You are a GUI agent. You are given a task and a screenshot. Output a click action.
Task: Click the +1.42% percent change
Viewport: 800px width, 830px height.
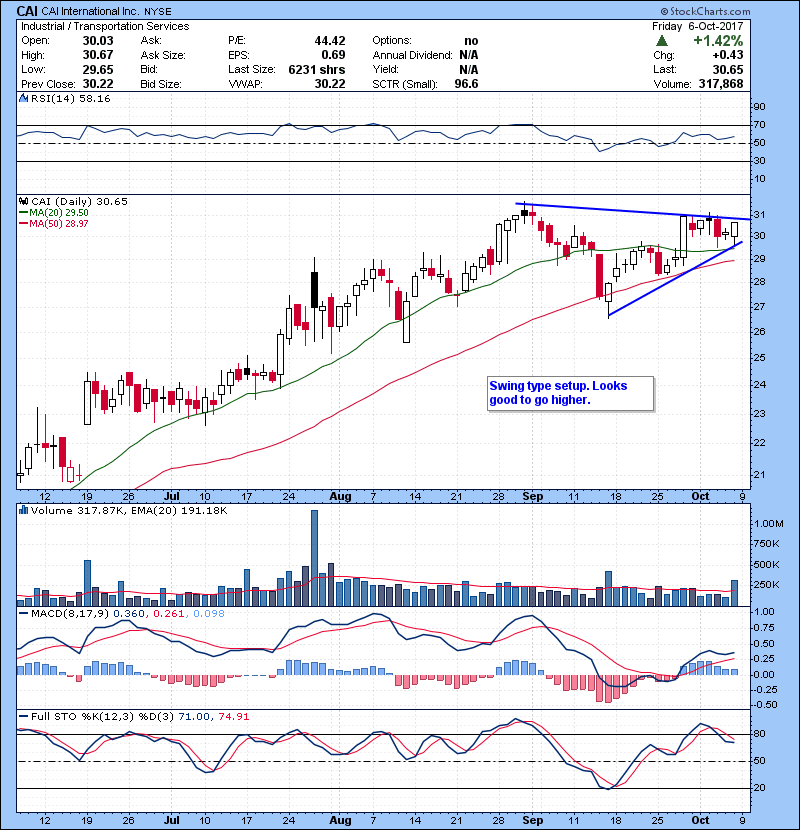[x=718, y=41]
